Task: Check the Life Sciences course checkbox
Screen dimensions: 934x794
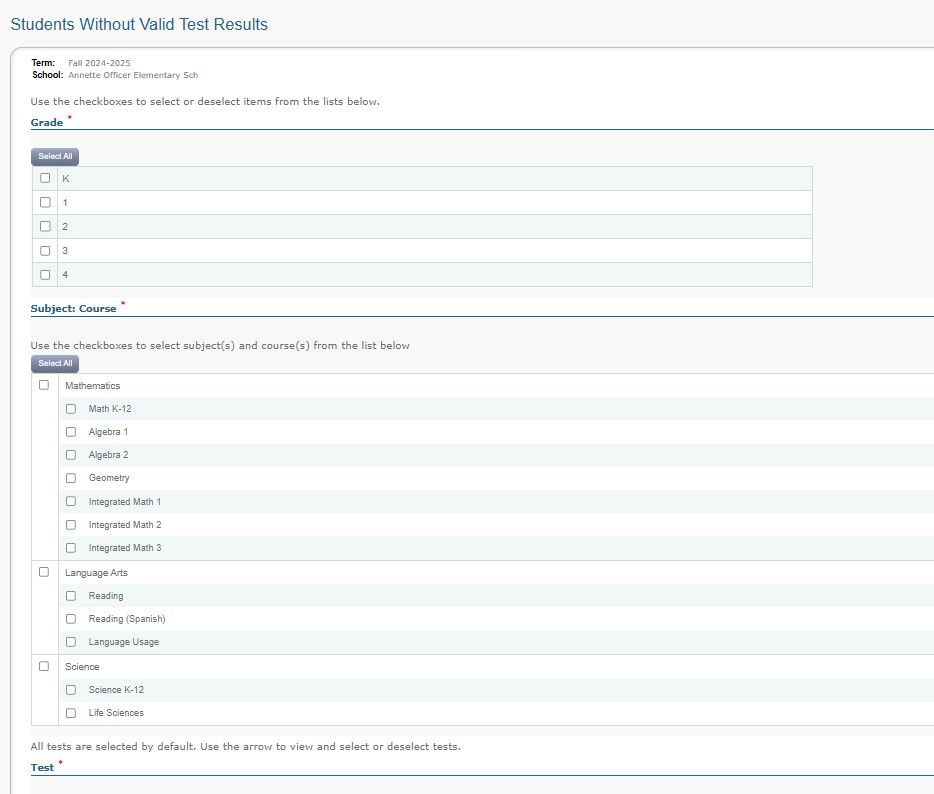Action: (x=71, y=713)
